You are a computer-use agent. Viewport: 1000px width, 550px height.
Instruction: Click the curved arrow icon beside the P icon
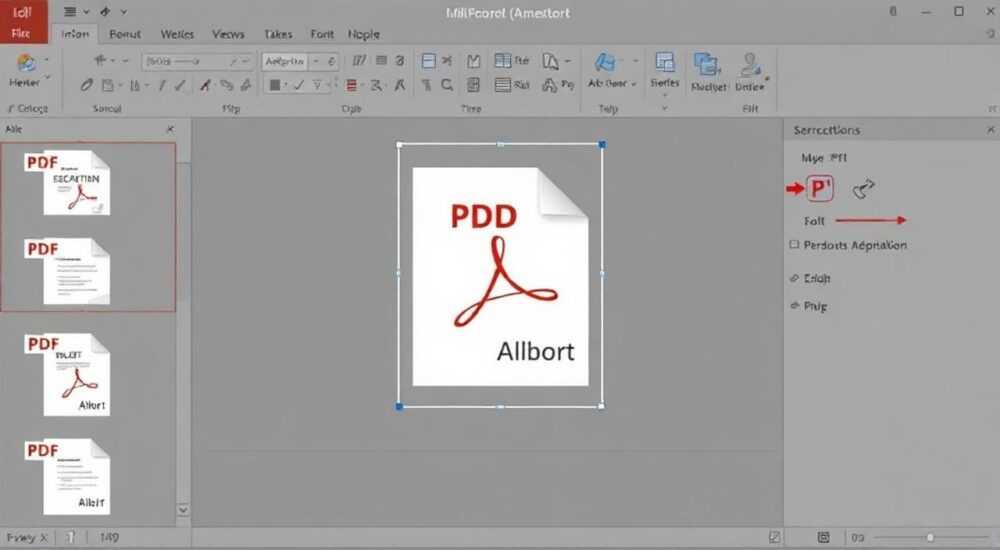click(864, 189)
